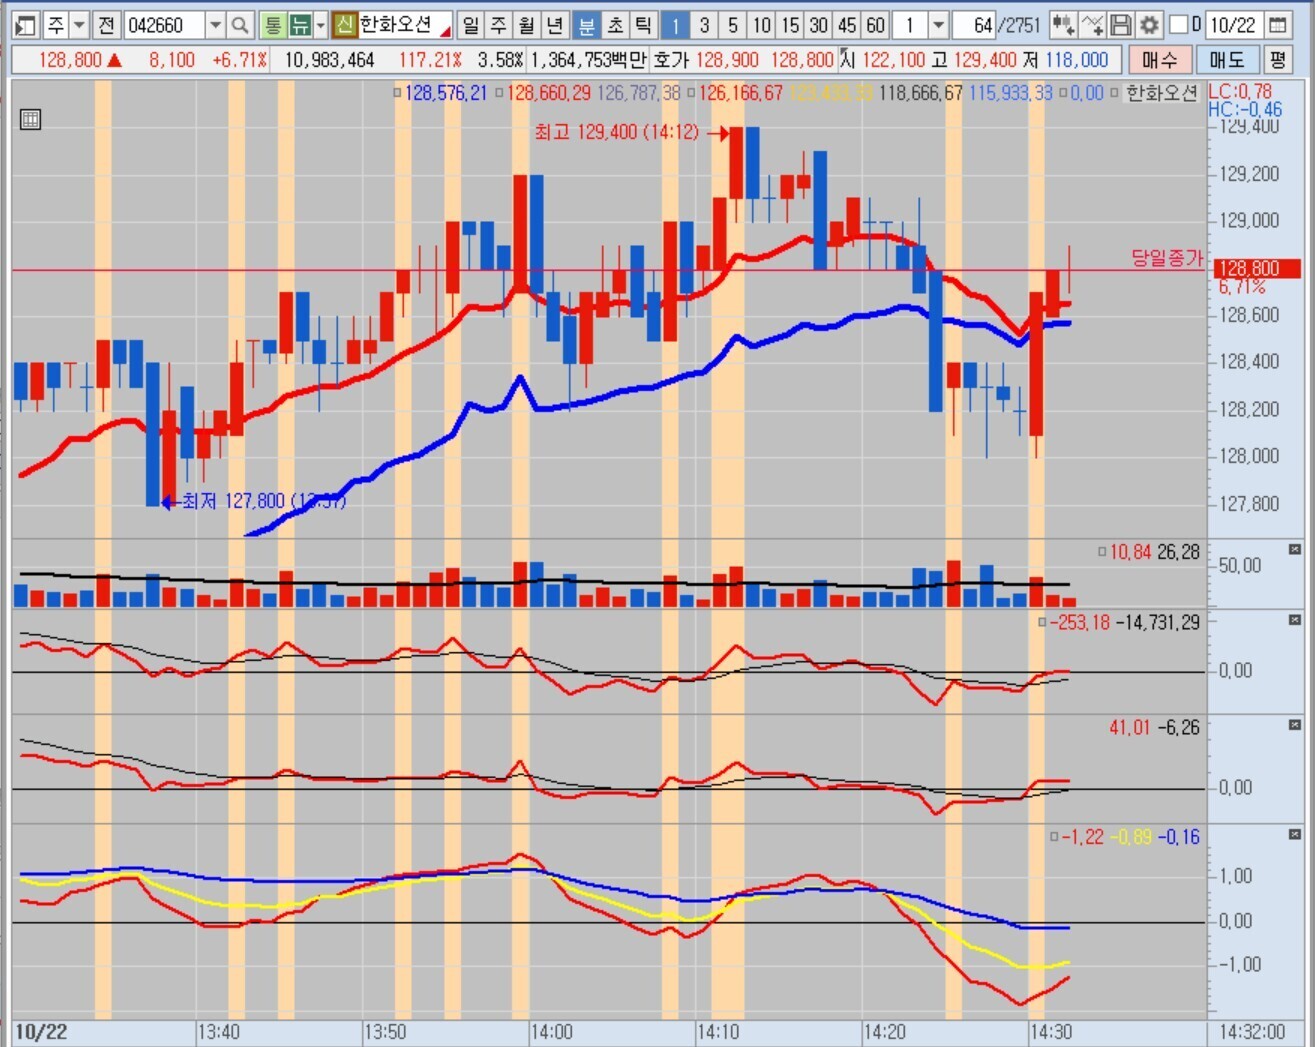Close the -253,18 indicator panel
Image resolution: width=1315 pixels, height=1047 pixels.
[x=1295, y=620]
